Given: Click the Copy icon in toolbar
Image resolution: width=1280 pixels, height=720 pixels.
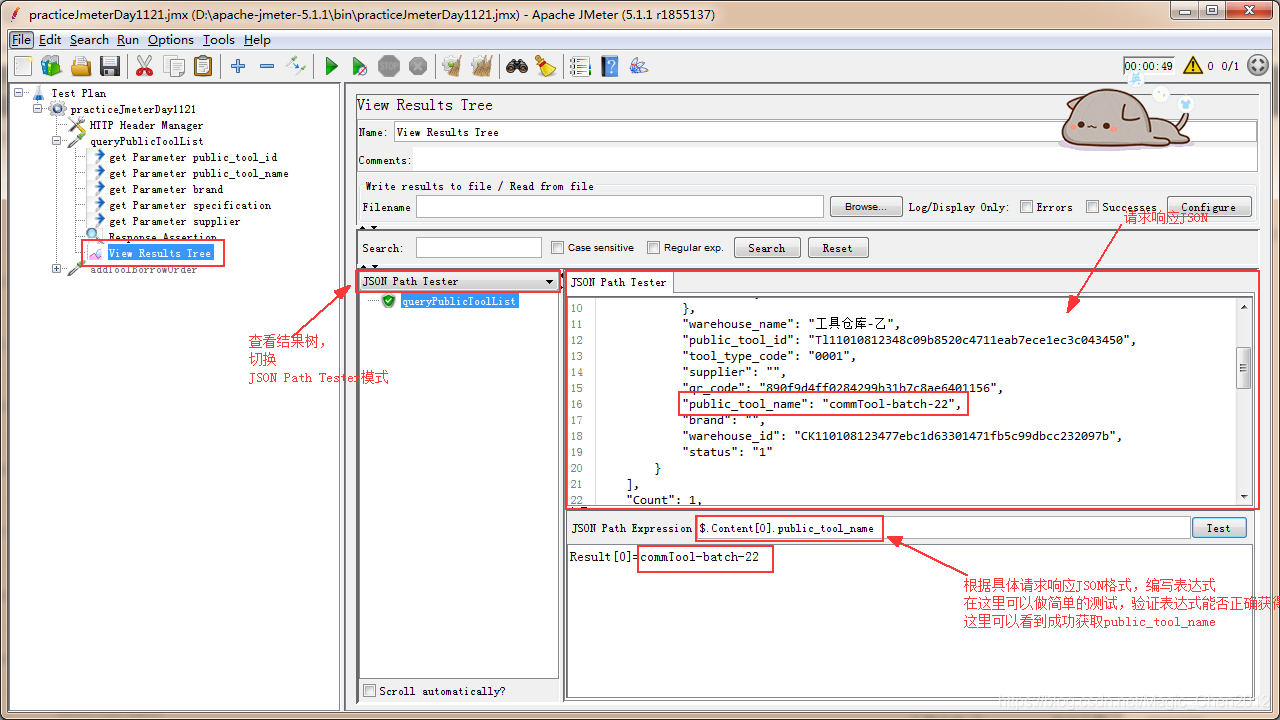Looking at the screenshot, I should click(174, 66).
